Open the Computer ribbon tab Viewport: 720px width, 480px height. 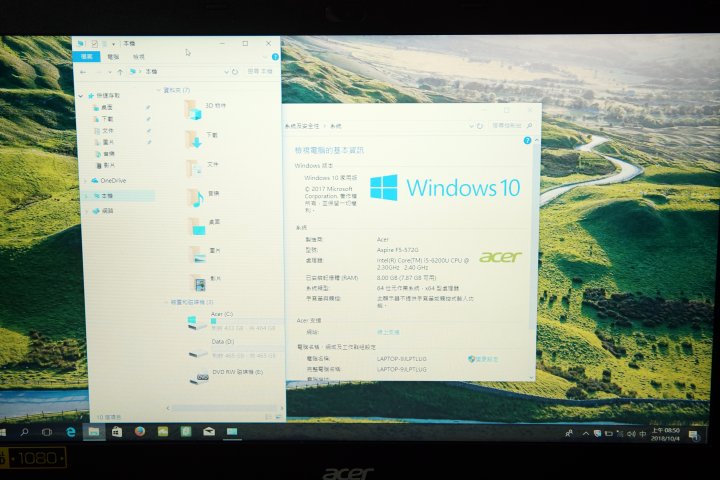click(x=113, y=57)
